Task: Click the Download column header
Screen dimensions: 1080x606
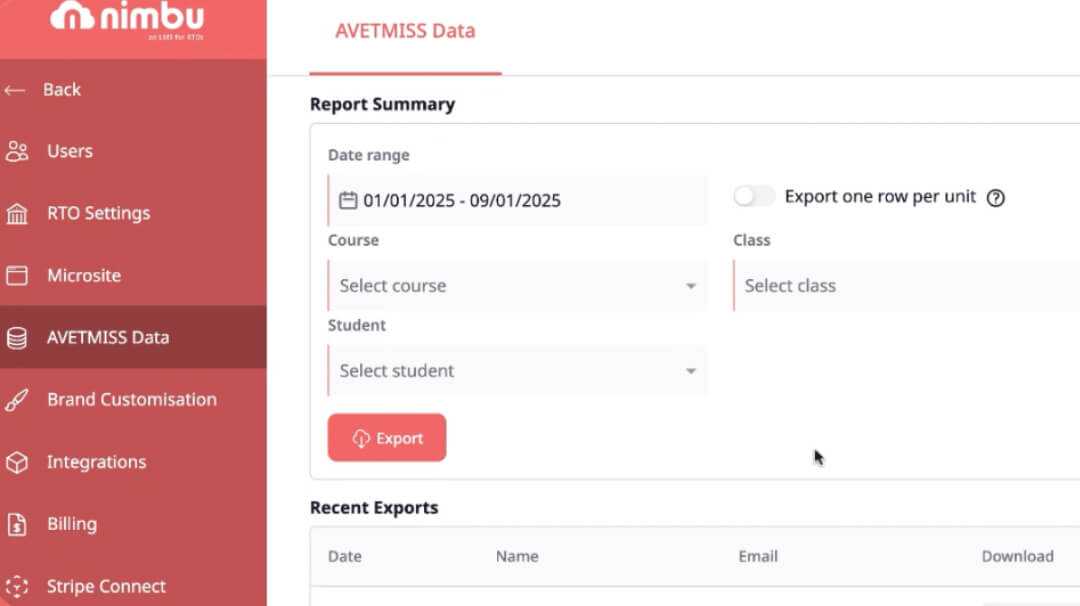Action: pos(1017,556)
